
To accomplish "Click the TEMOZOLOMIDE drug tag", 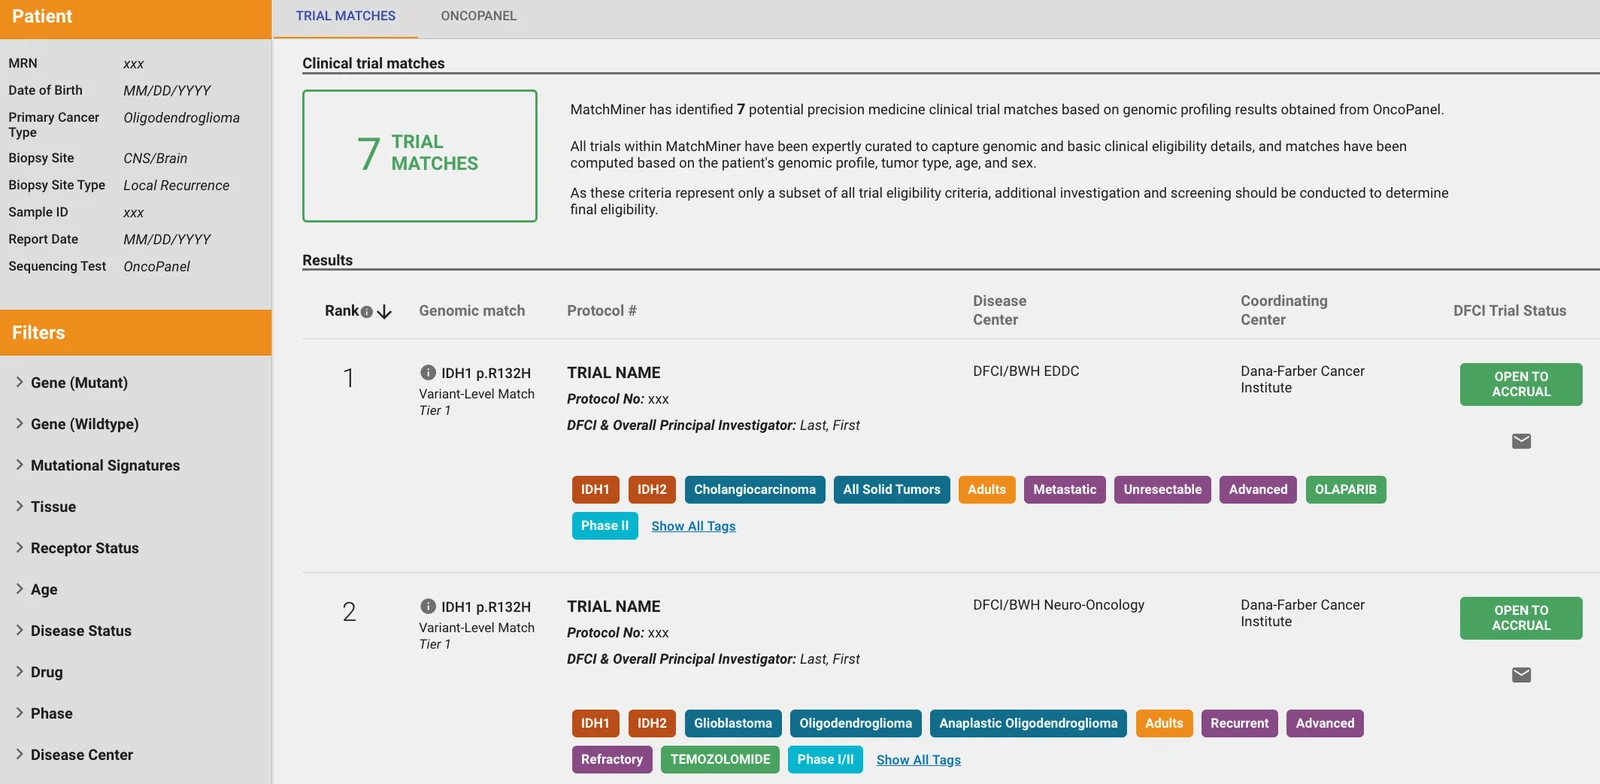I will [x=720, y=760].
